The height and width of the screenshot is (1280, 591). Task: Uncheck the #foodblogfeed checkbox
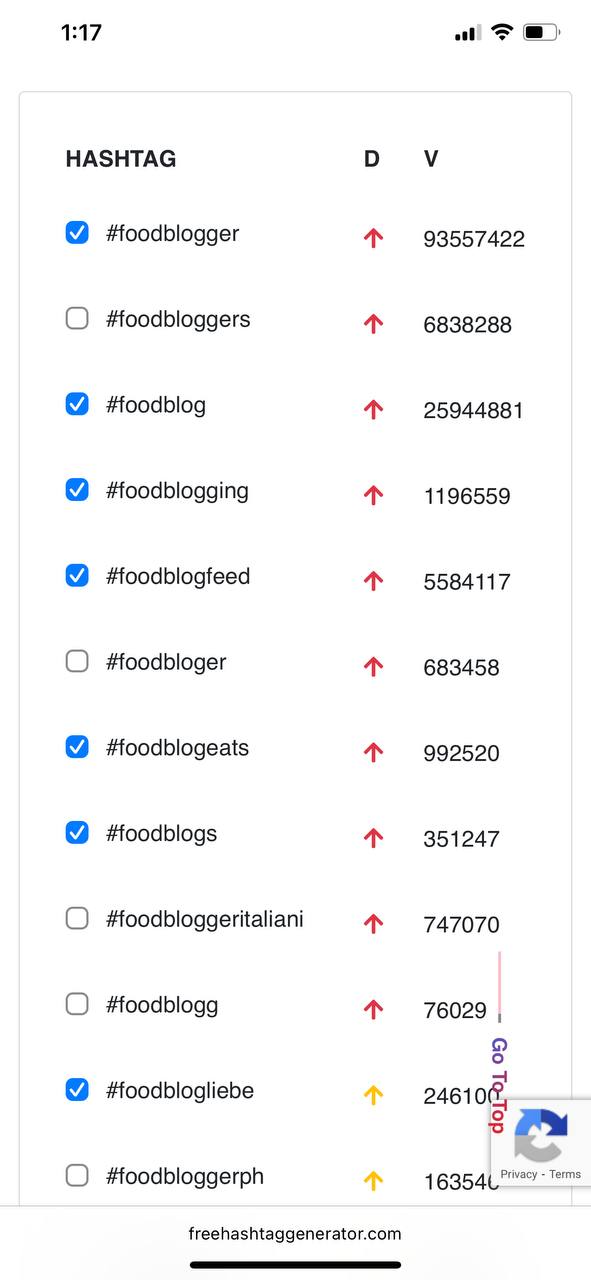click(77, 575)
